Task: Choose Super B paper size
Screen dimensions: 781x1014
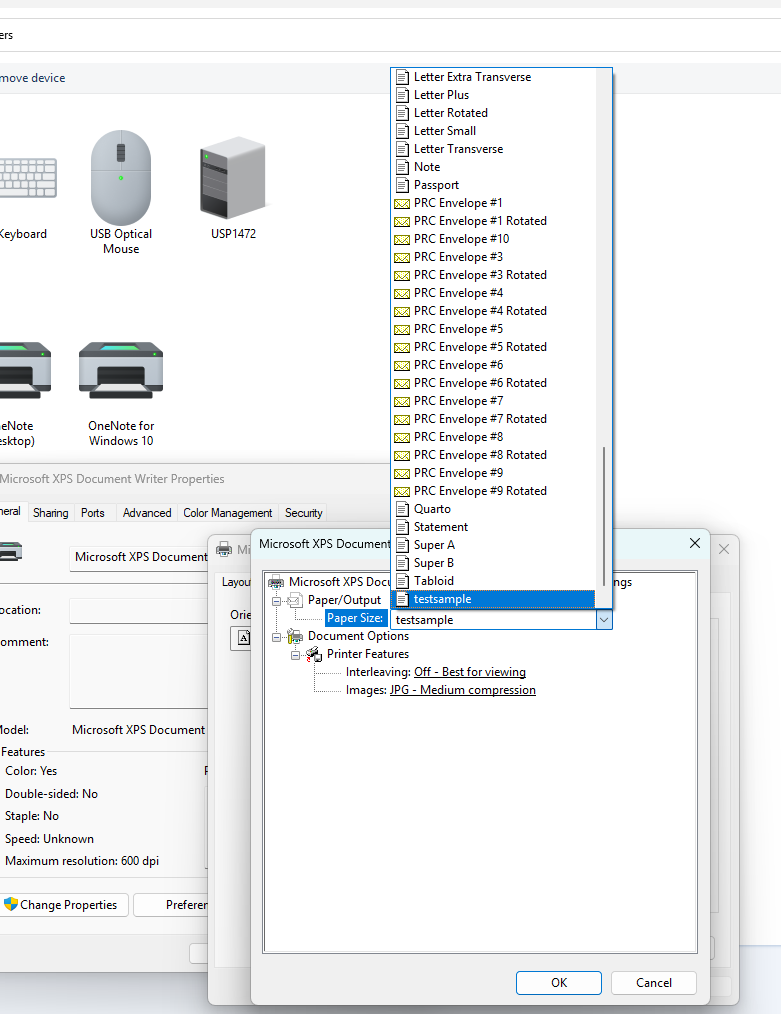Action: point(493,563)
